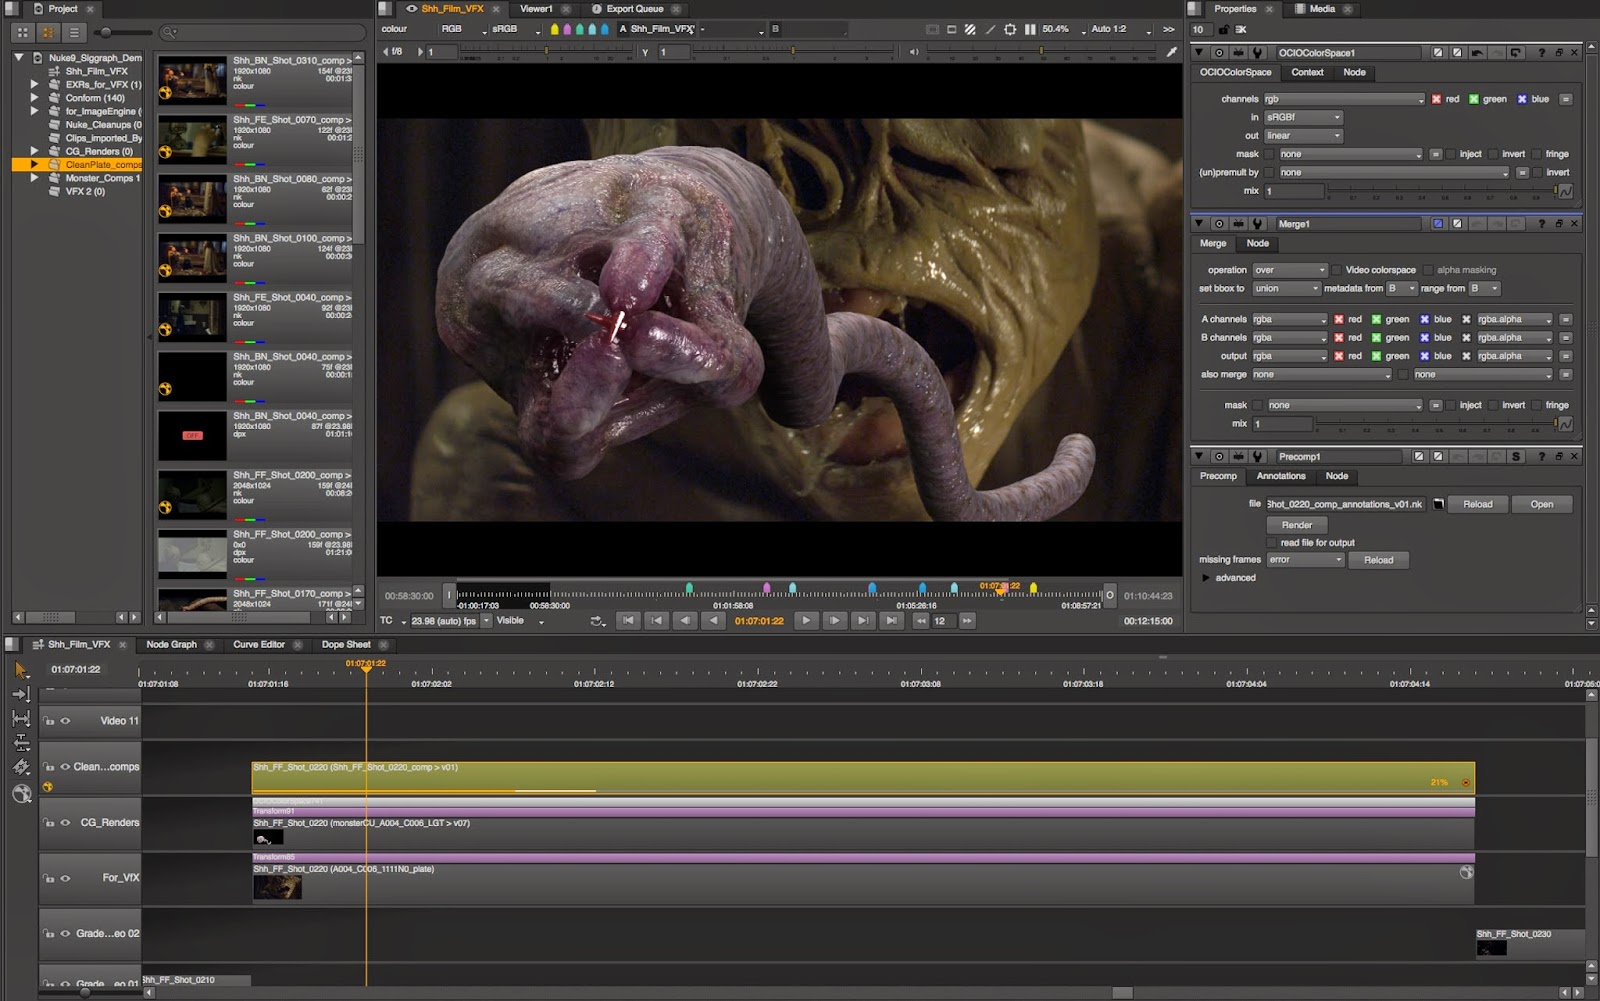Open help for the OCIOColorSpace1 node
This screenshot has height=1001, width=1600.
tap(1541, 53)
